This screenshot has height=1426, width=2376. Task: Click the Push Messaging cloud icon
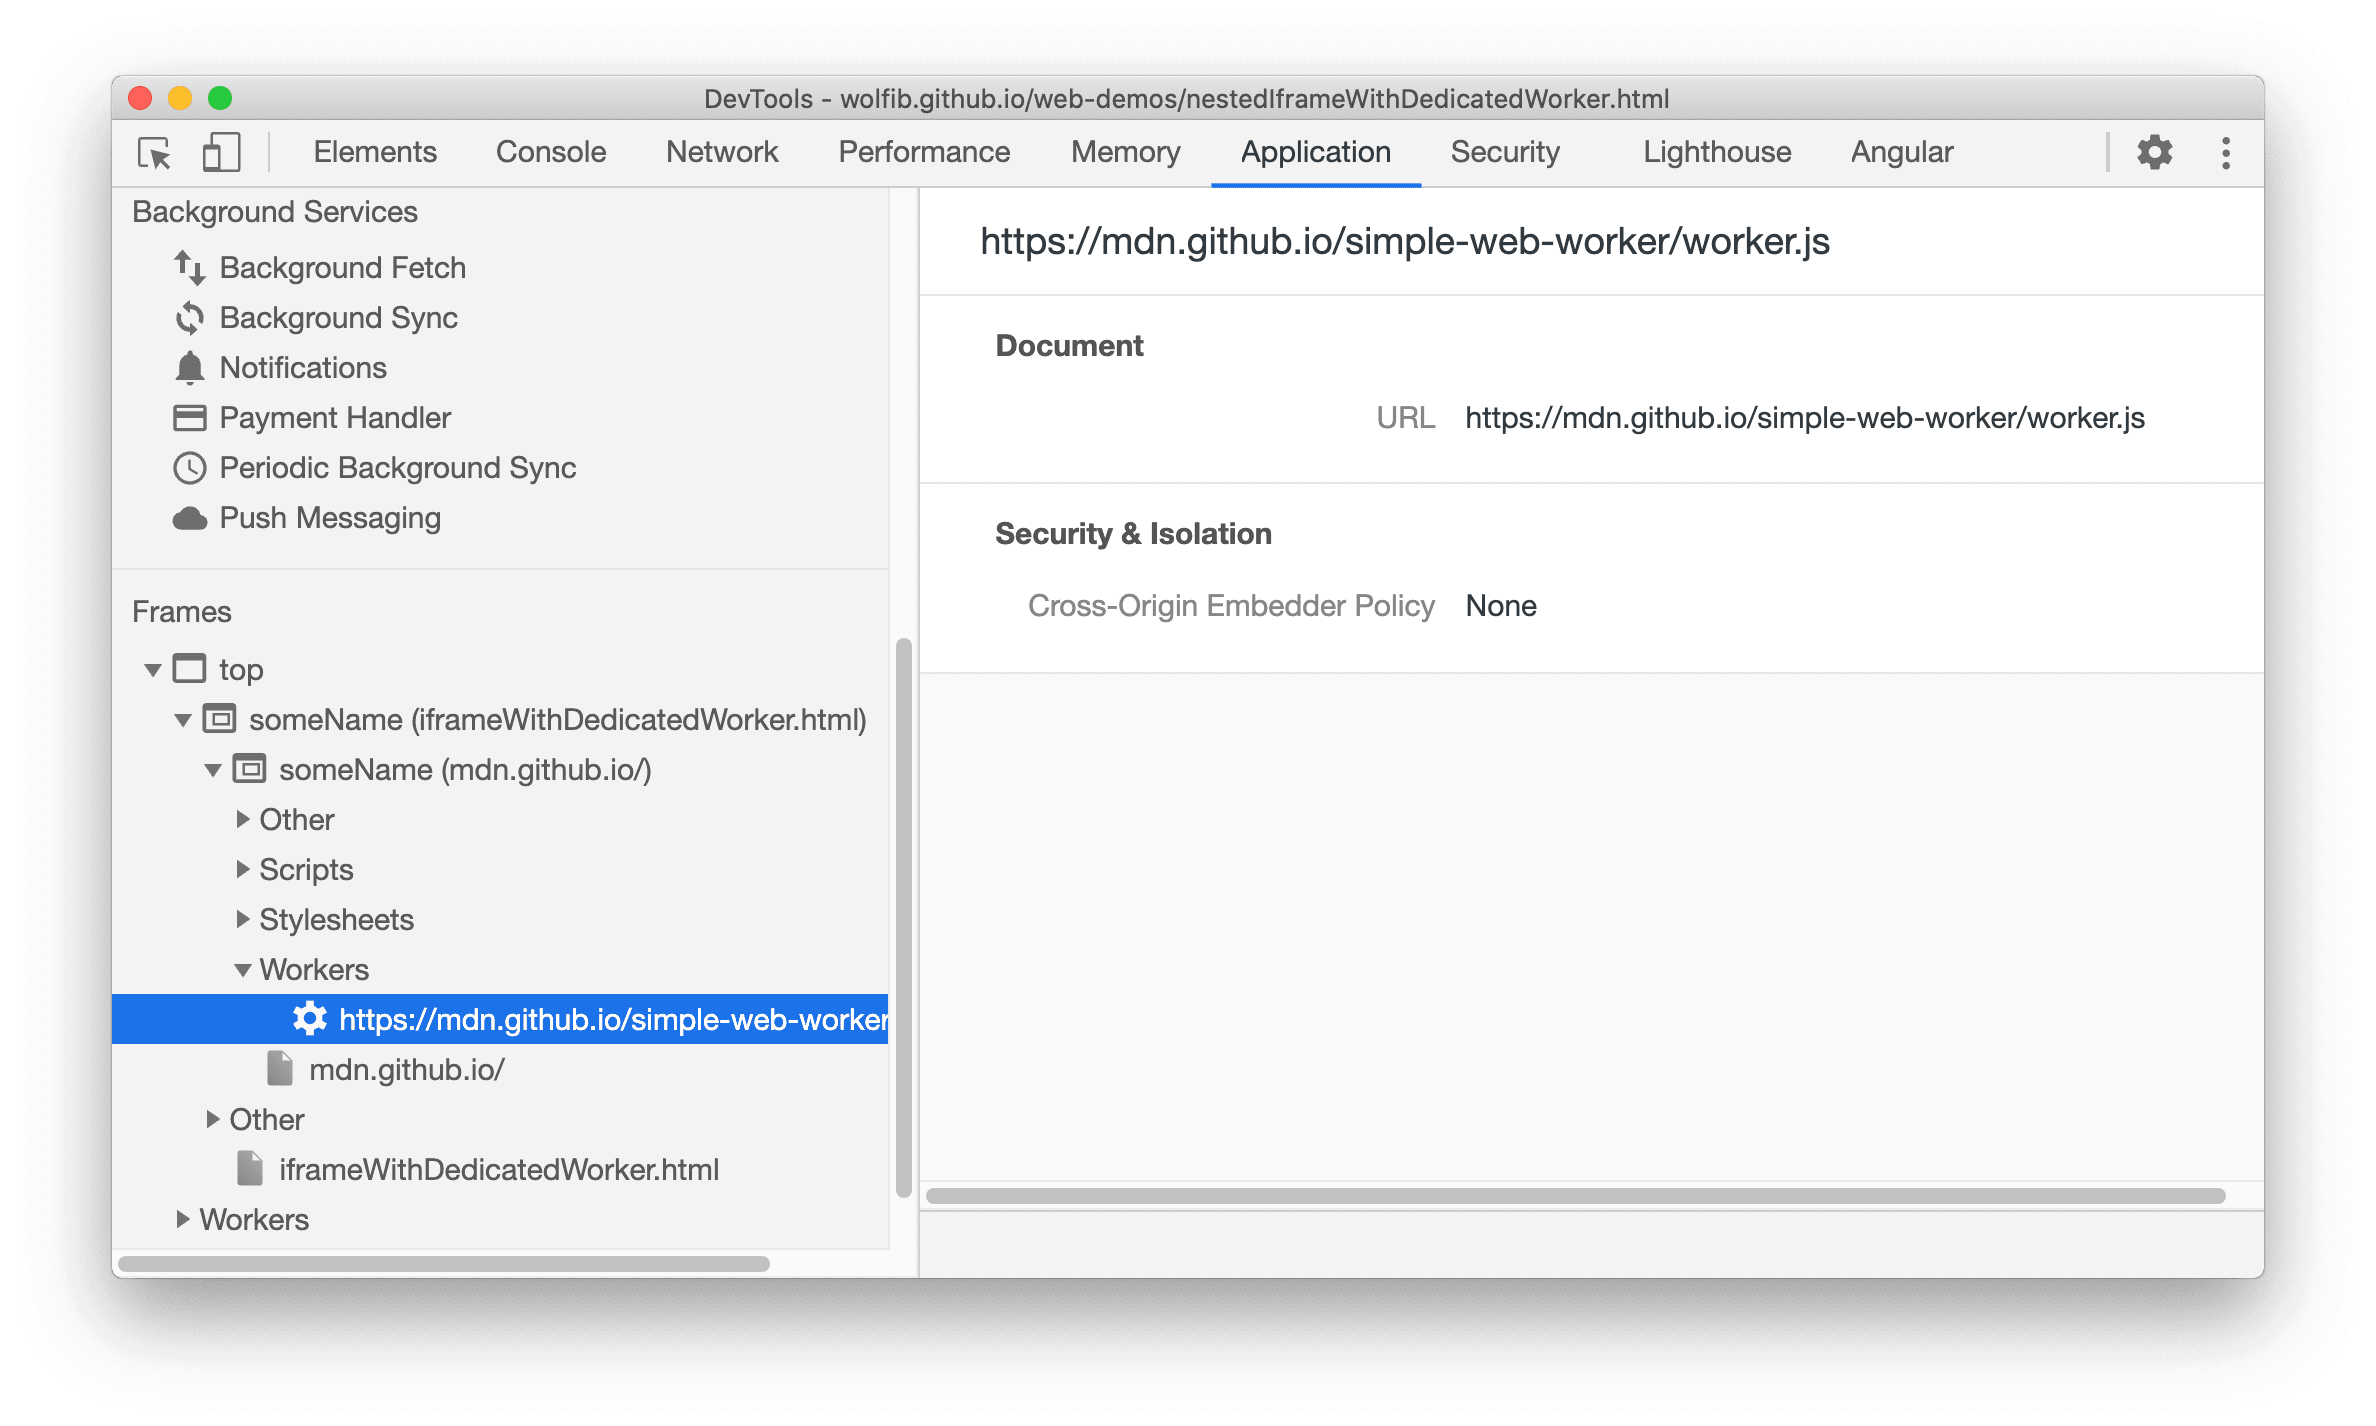pyautogui.click(x=192, y=514)
